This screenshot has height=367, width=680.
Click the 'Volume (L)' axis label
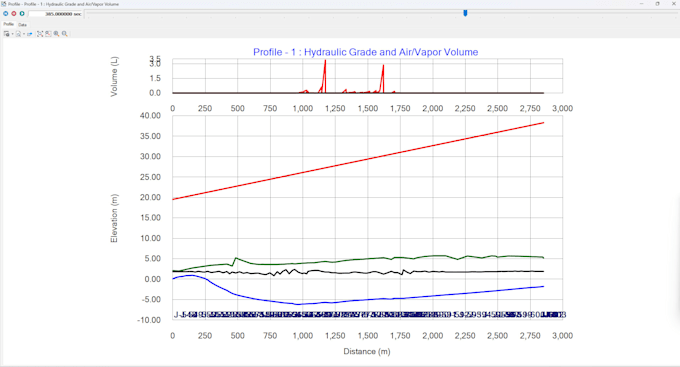click(x=114, y=76)
